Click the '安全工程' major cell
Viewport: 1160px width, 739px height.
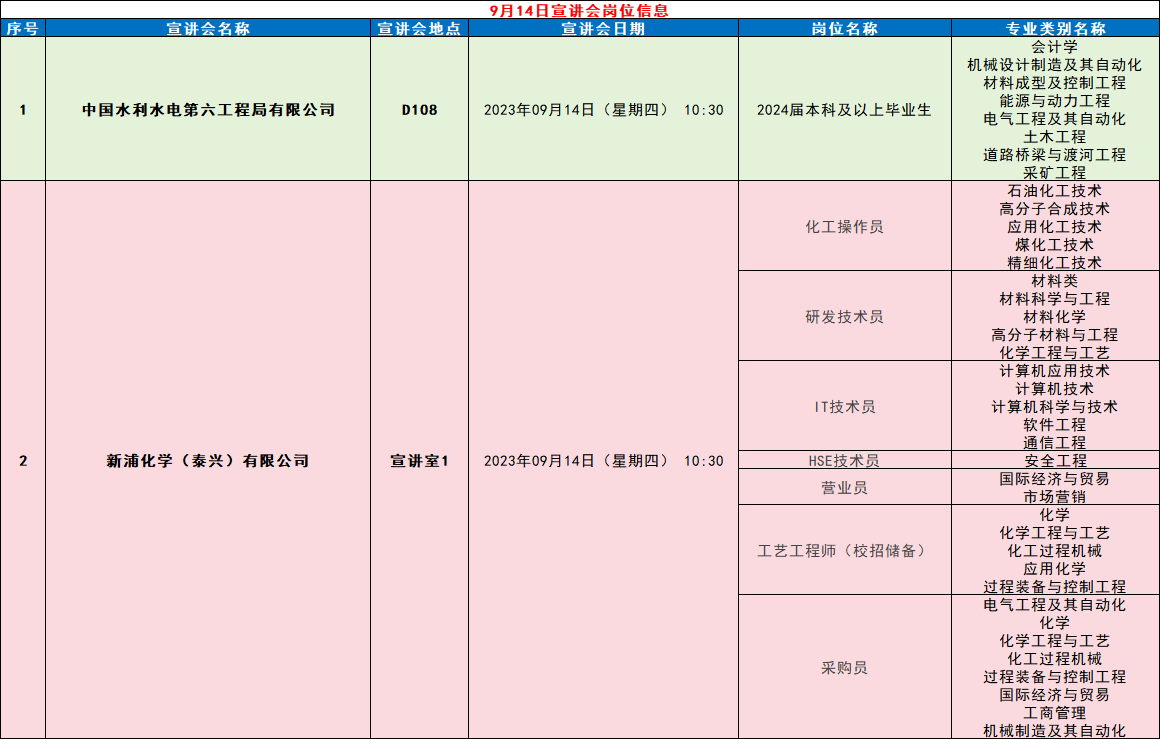[1055, 461]
